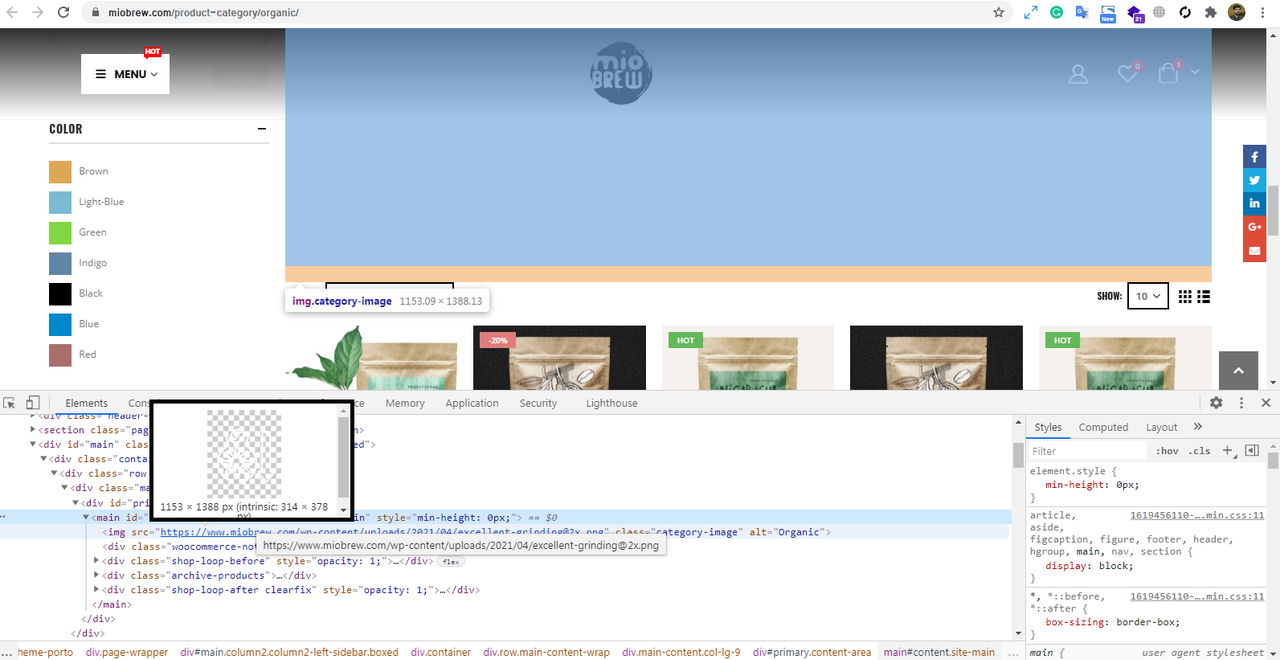Switch to the Elements tab

coord(86,403)
